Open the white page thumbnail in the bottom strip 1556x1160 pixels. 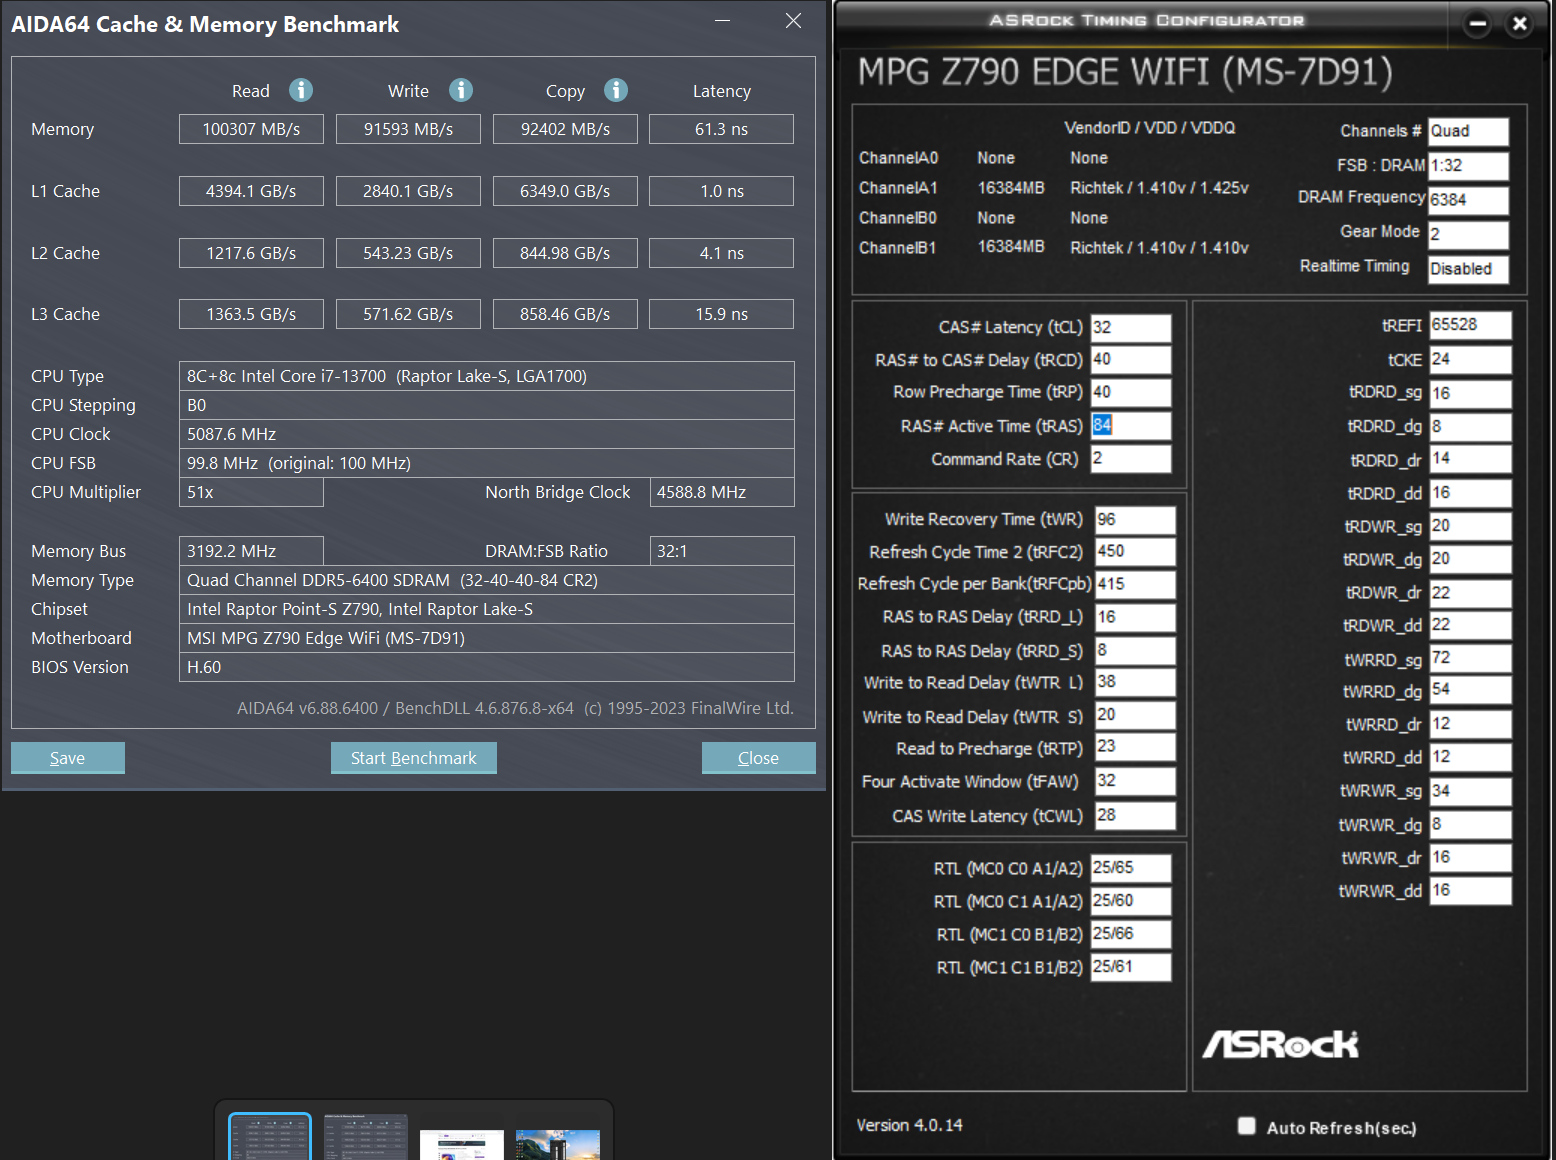462,1144
